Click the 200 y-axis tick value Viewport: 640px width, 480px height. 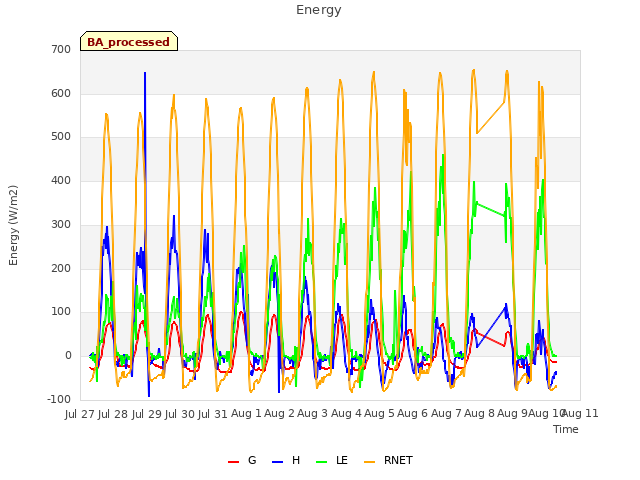tap(61, 269)
